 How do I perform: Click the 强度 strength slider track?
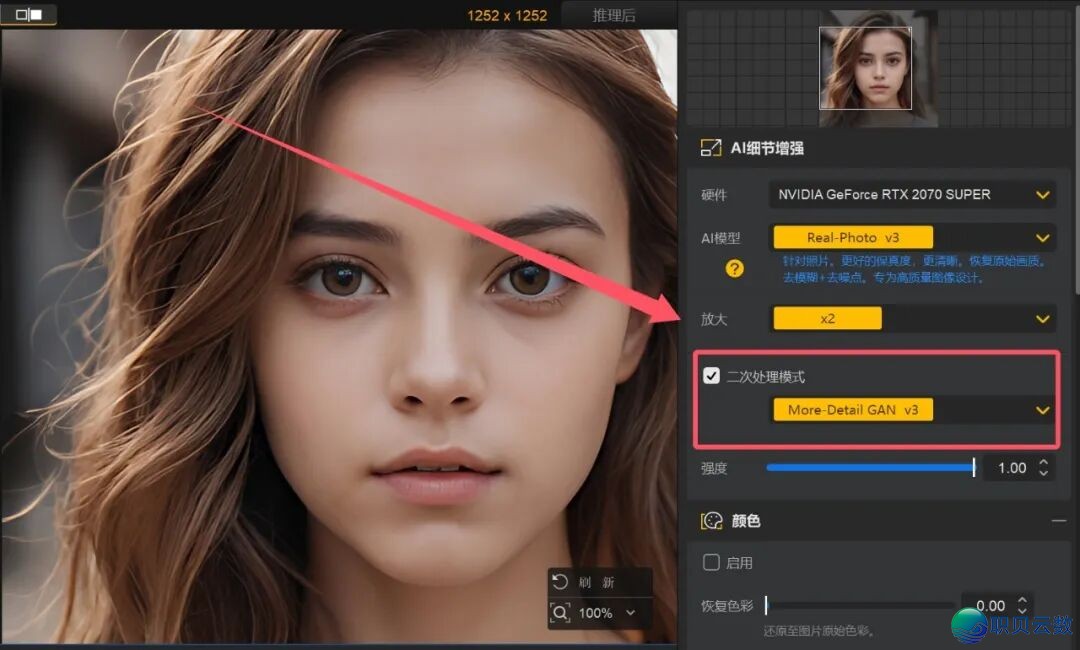coord(868,467)
